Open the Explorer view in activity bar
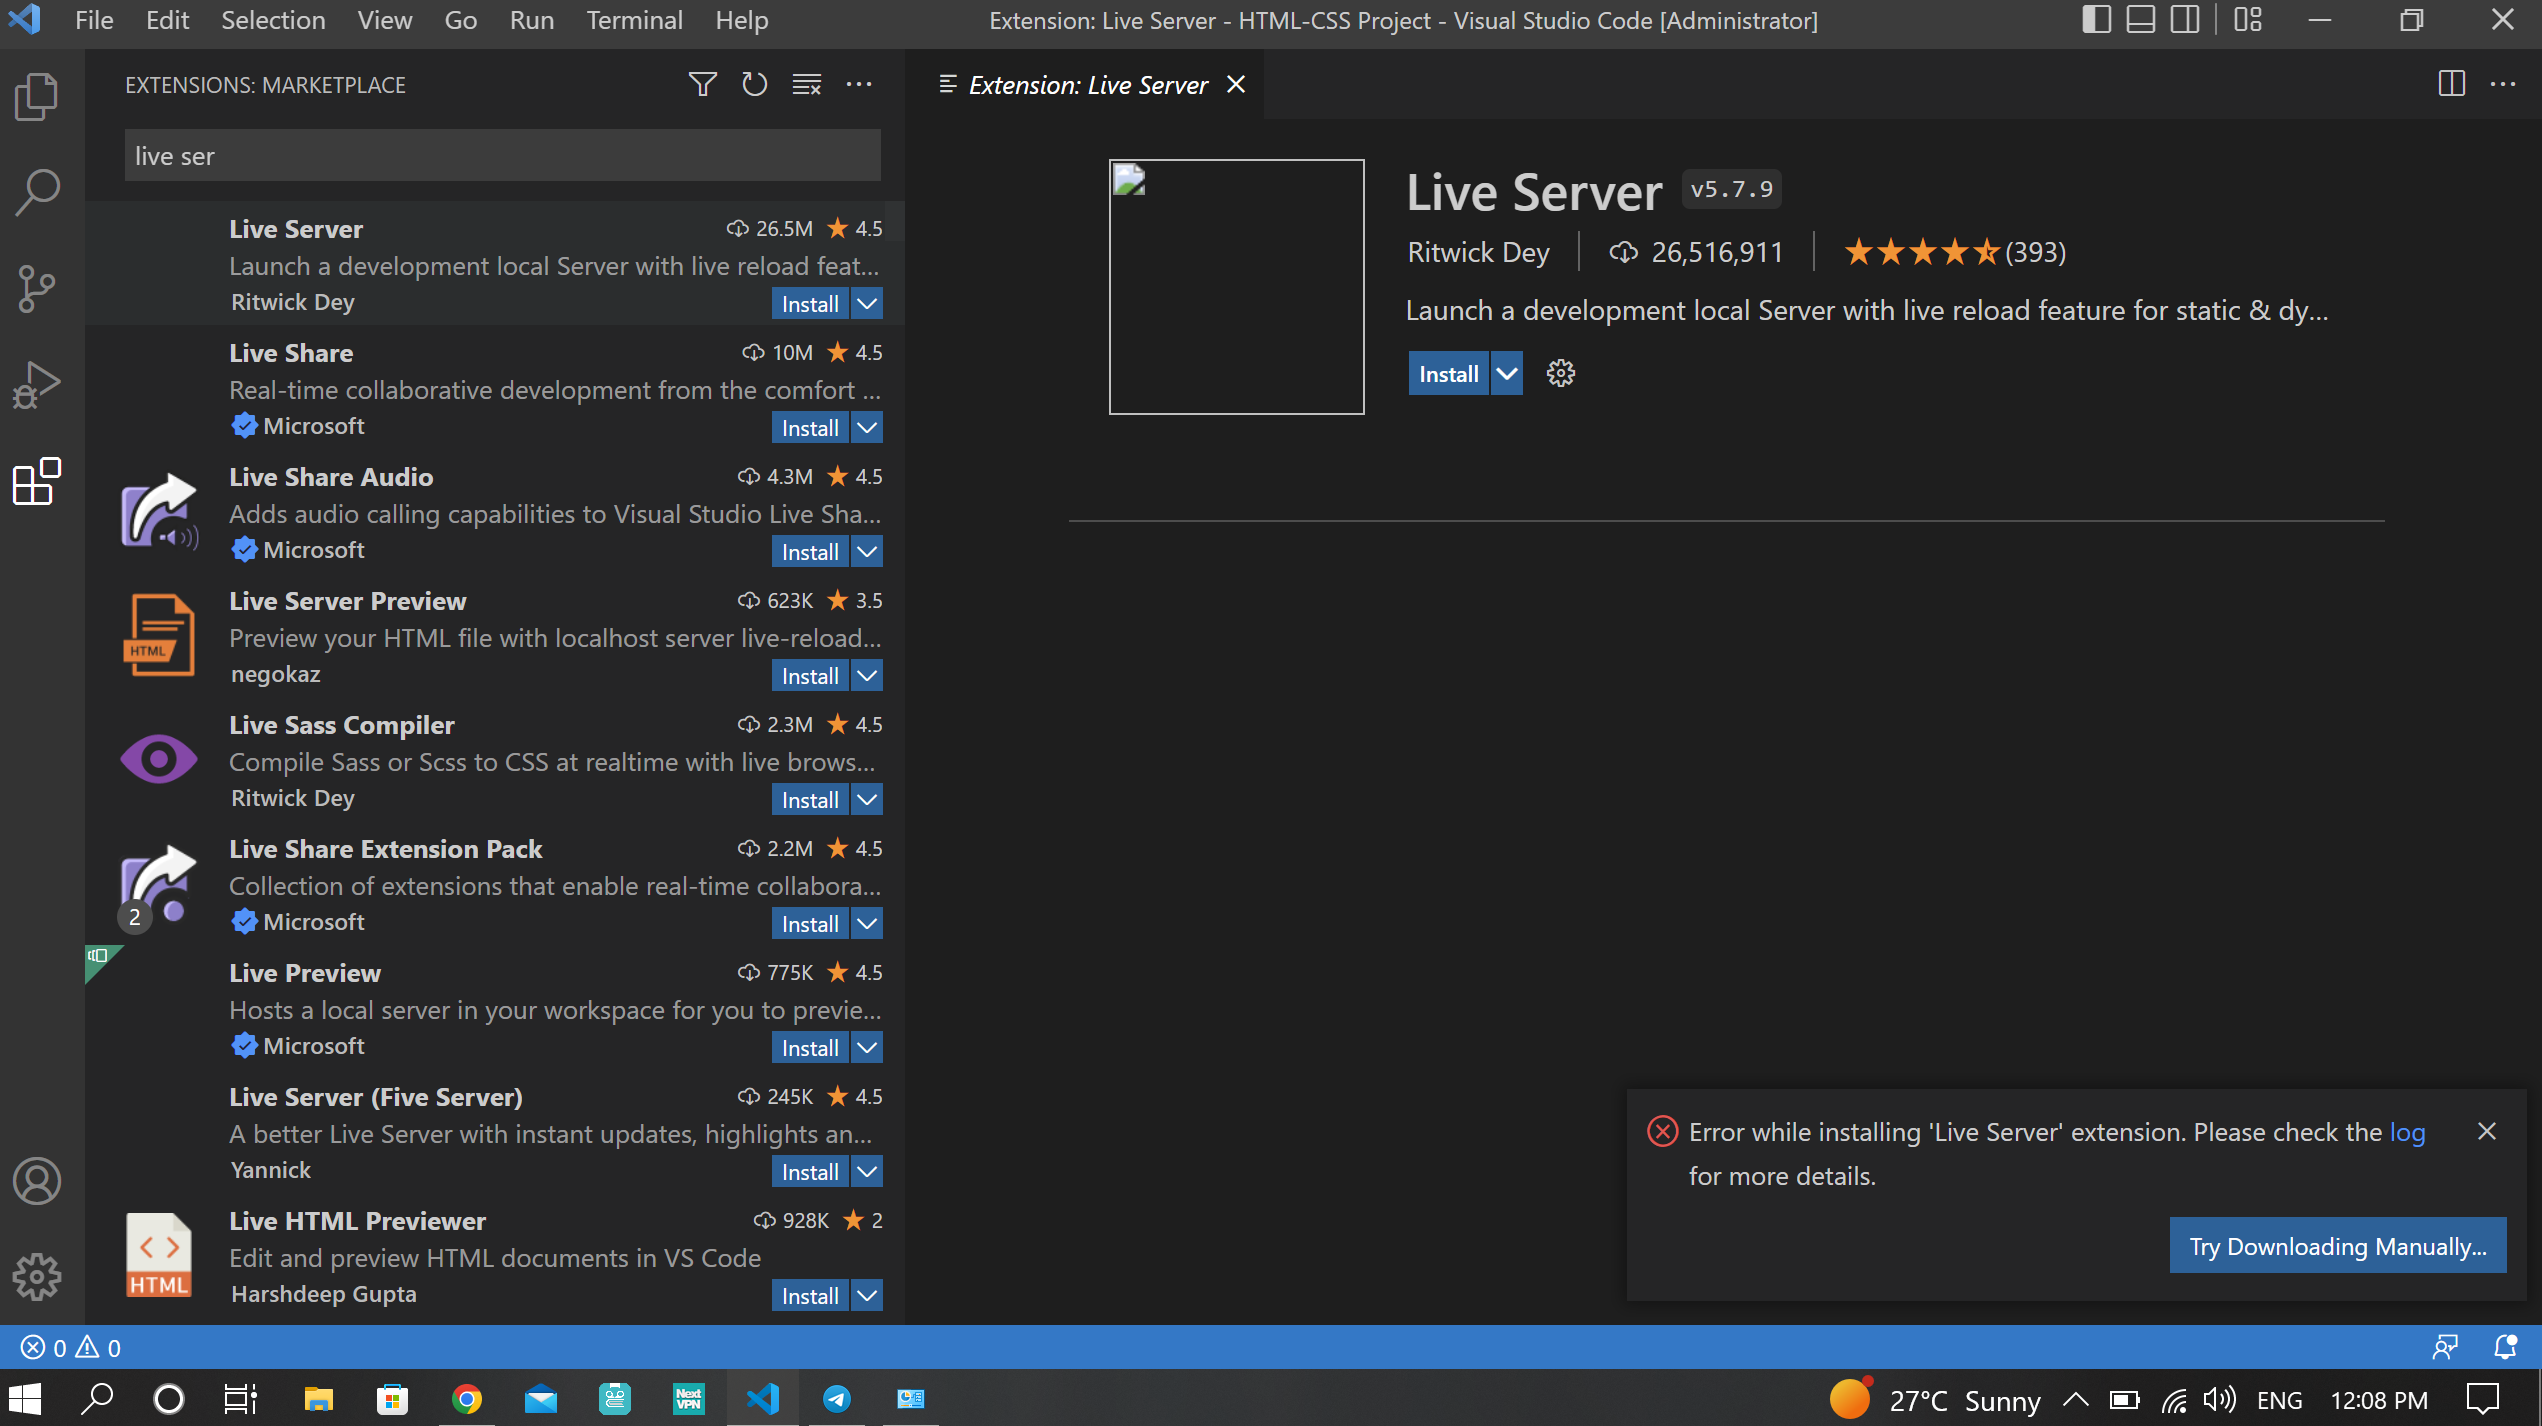2542x1426 pixels. point(37,97)
